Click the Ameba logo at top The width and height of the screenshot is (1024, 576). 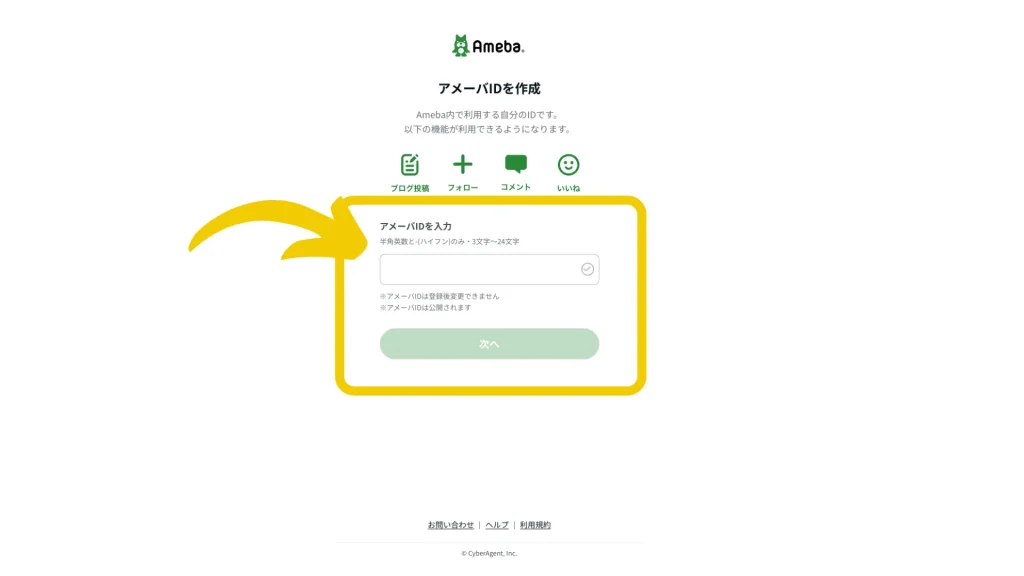click(488, 46)
